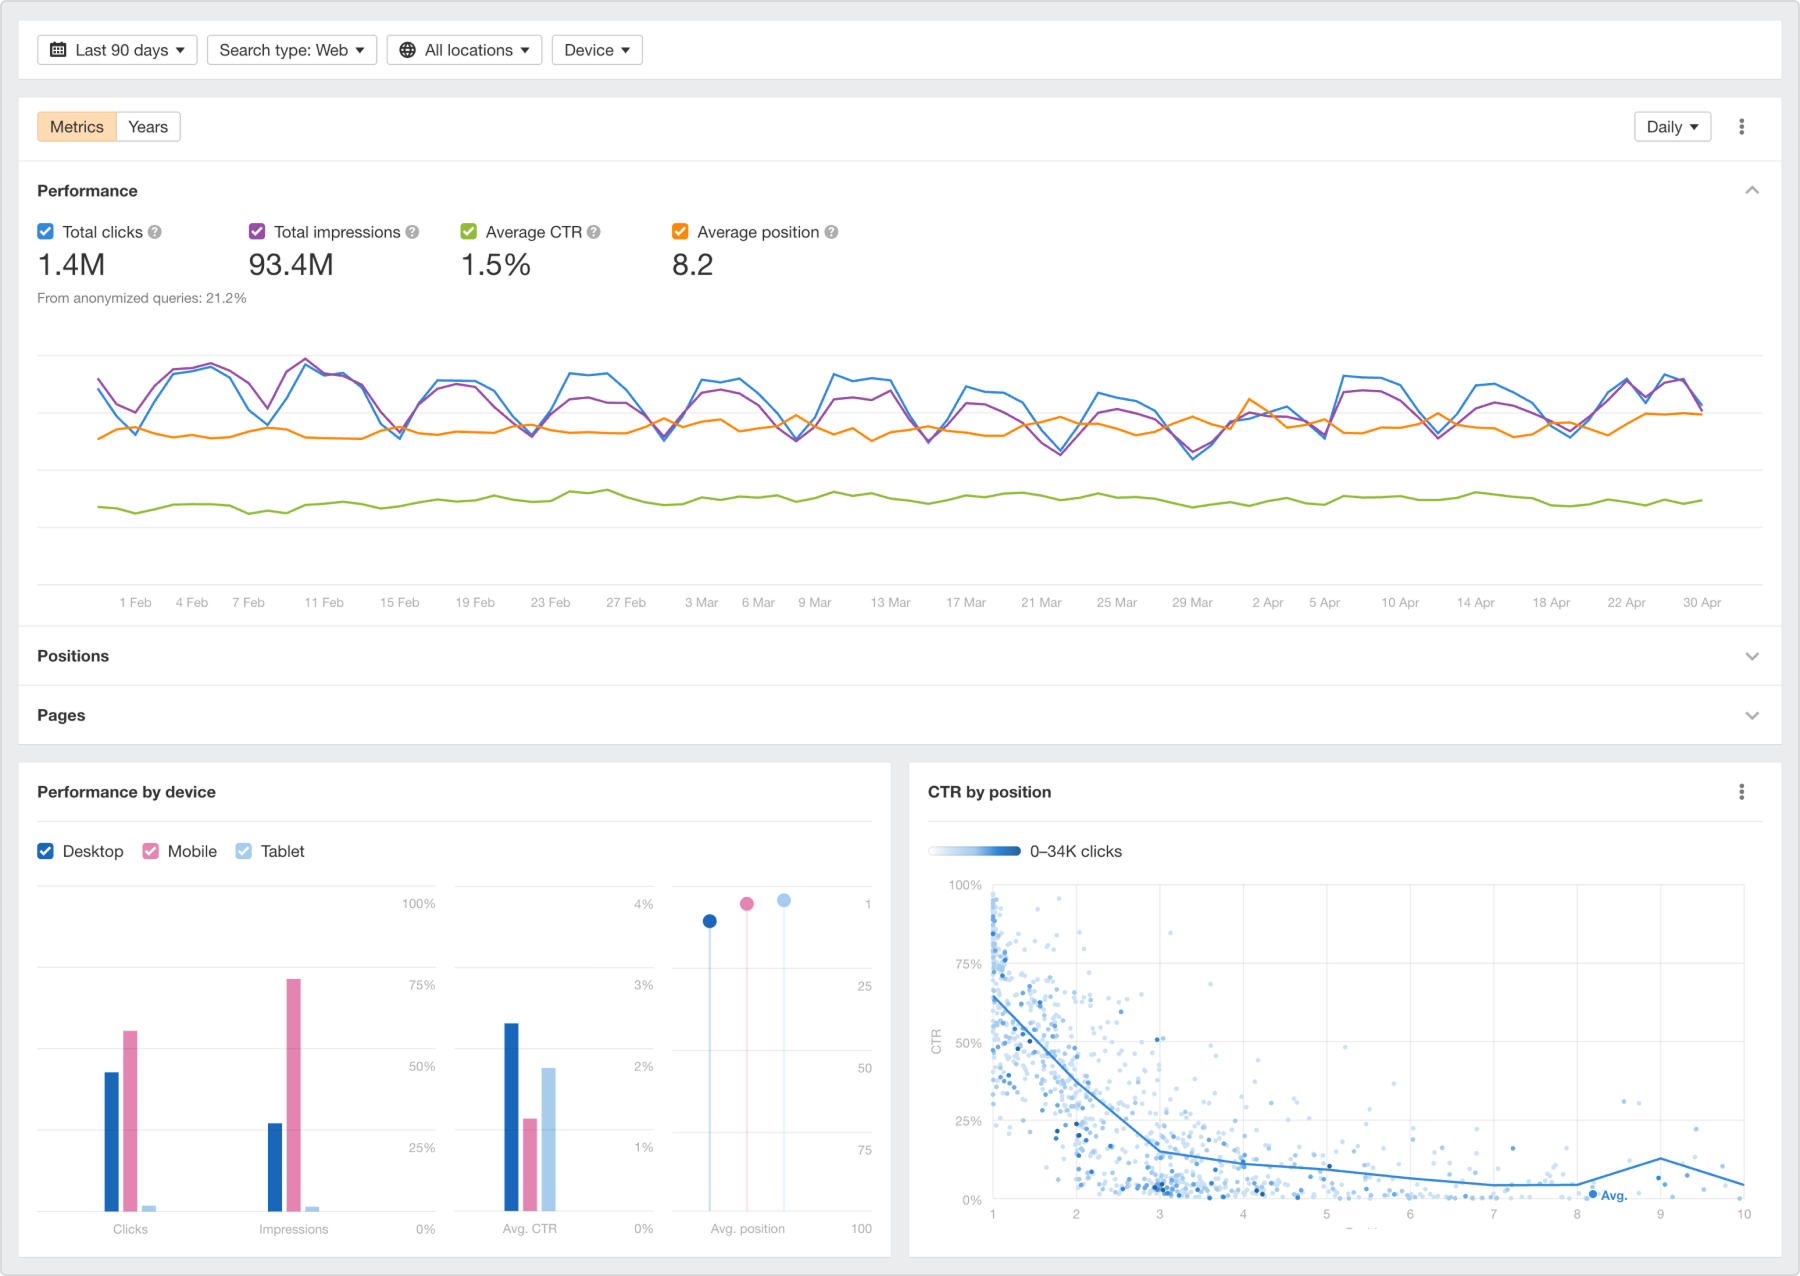Select the Metrics tab

(x=77, y=127)
